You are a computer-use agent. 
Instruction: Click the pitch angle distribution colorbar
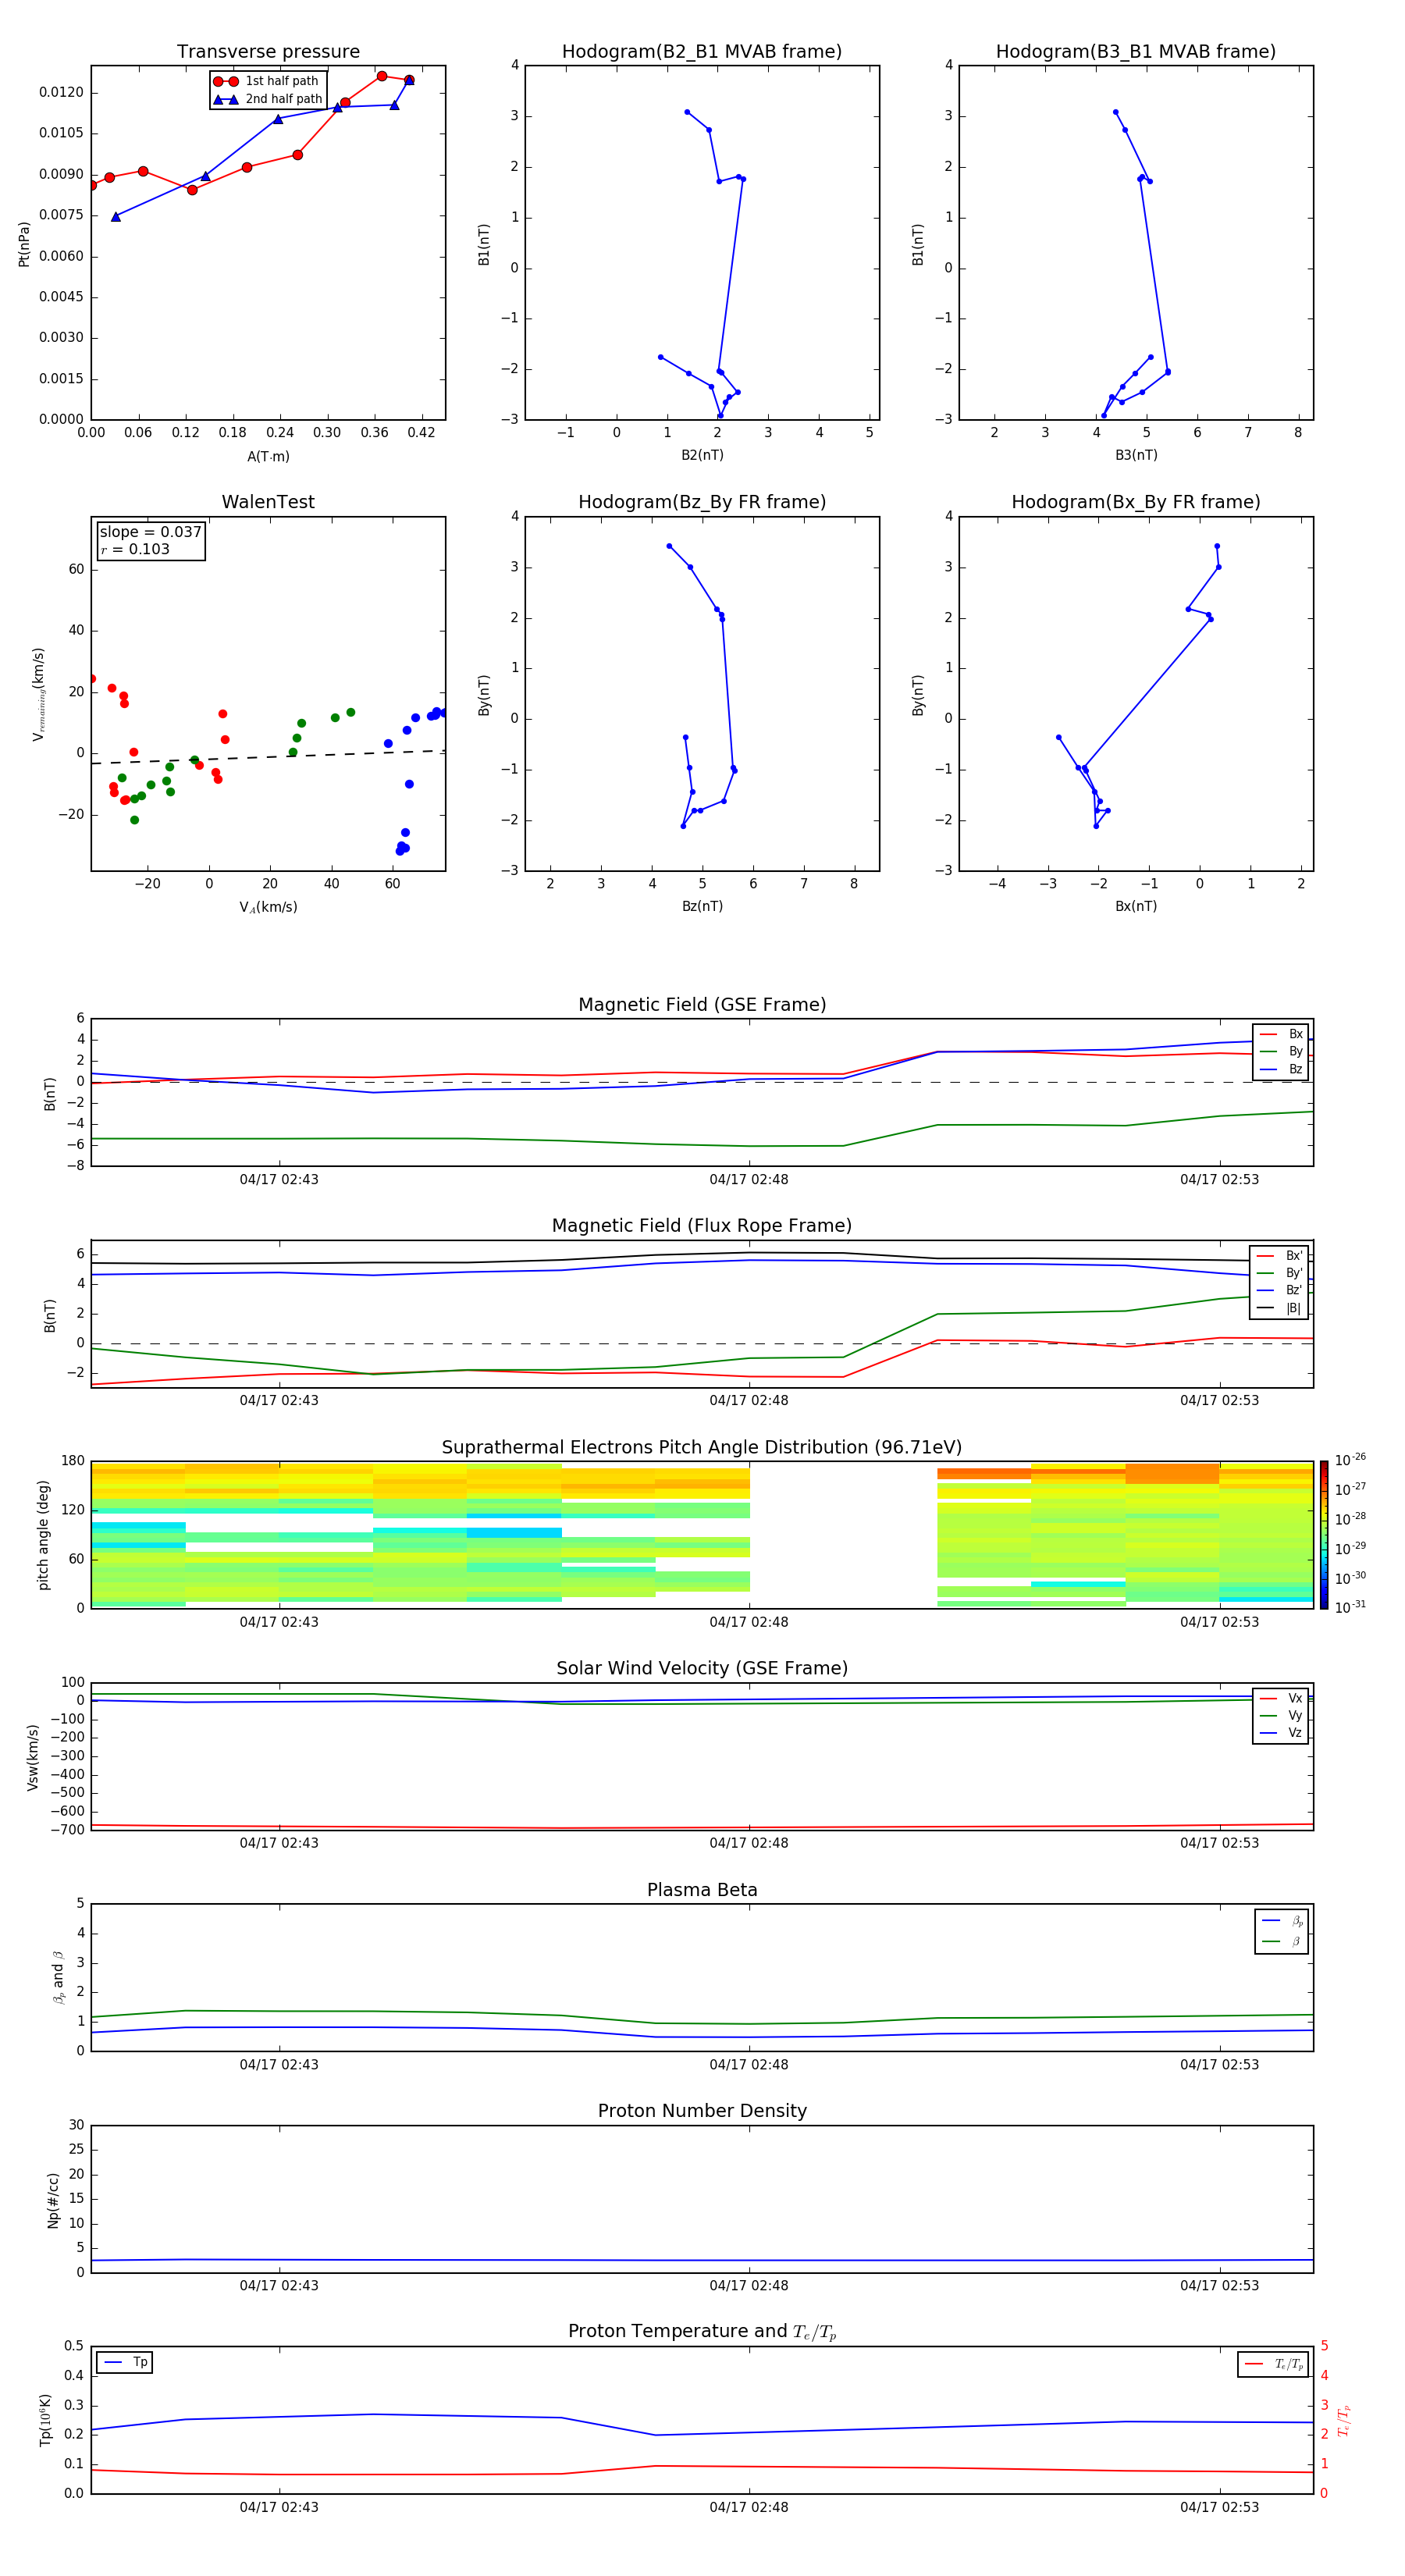1324,1535
